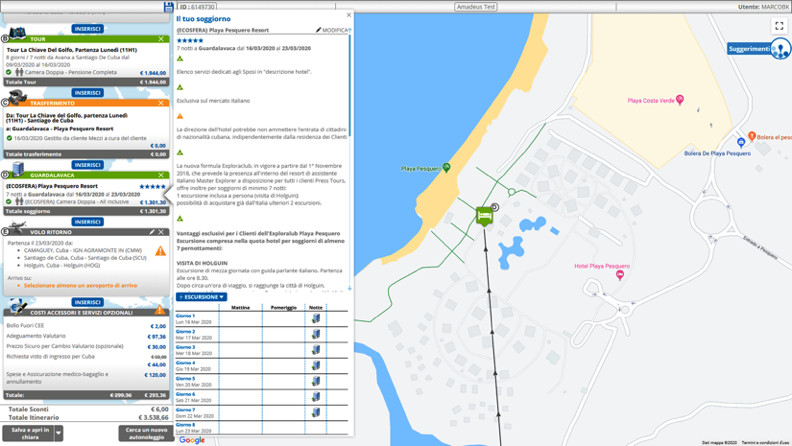Remove the TRASFERIMENTO block with its X

pos(161,103)
